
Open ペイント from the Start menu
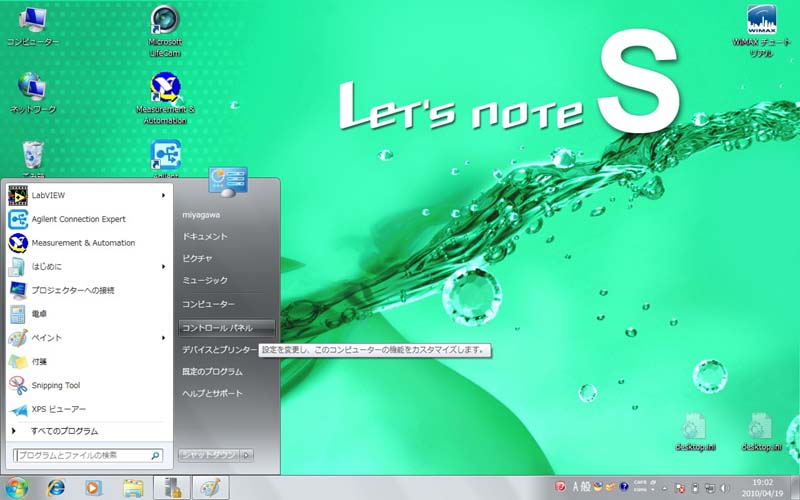(x=88, y=338)
